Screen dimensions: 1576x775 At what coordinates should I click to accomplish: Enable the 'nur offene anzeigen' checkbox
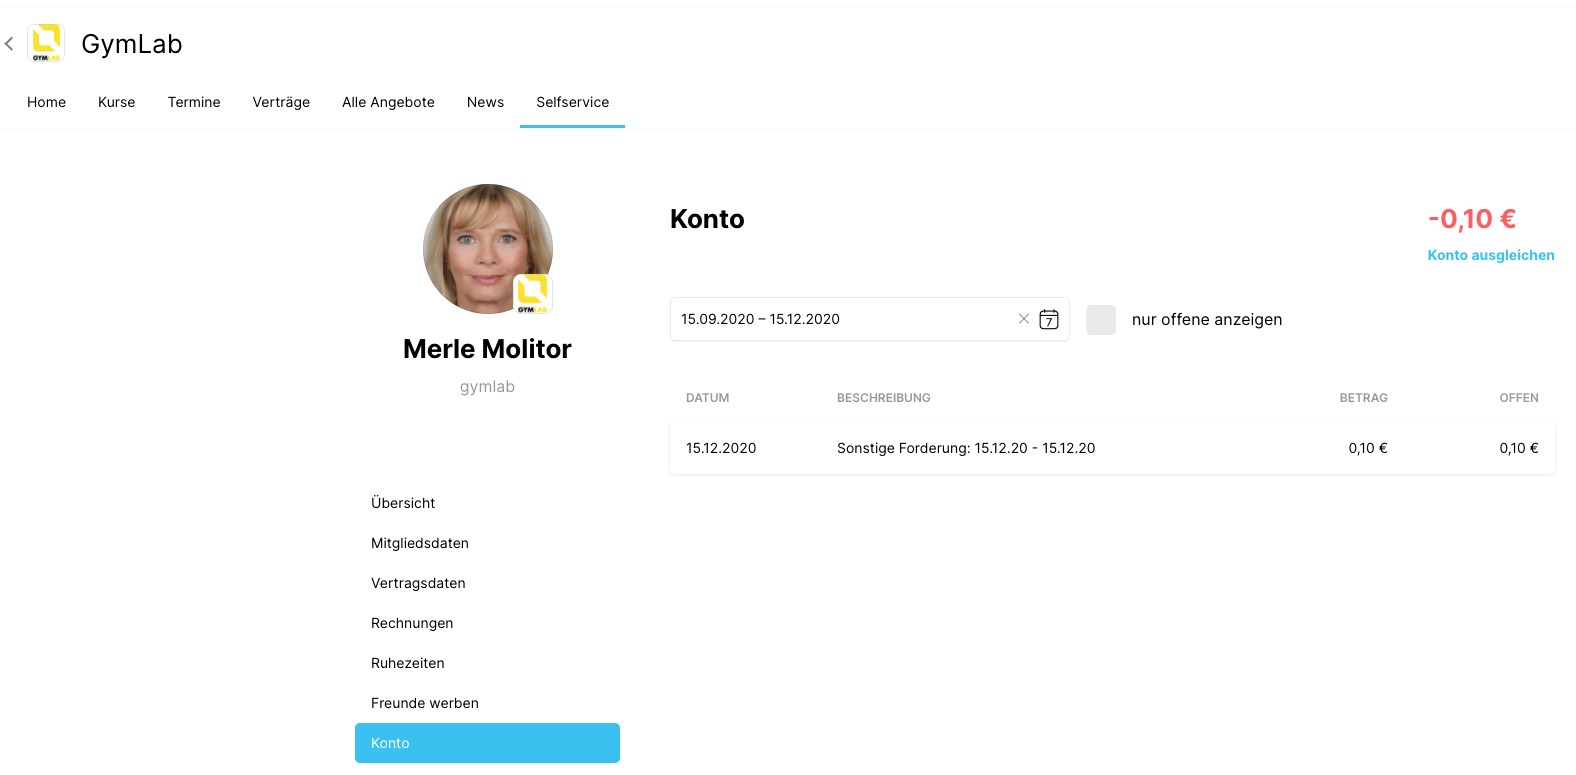click(x=1101, y=320)
